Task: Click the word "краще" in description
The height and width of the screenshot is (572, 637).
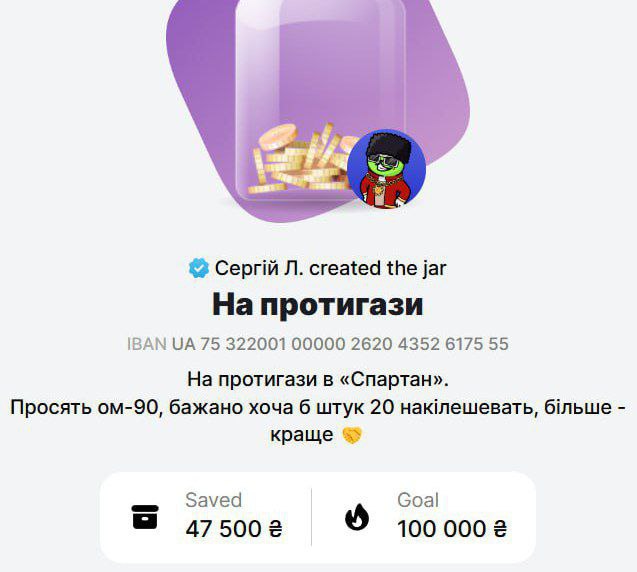Action: tap(301, 435)
